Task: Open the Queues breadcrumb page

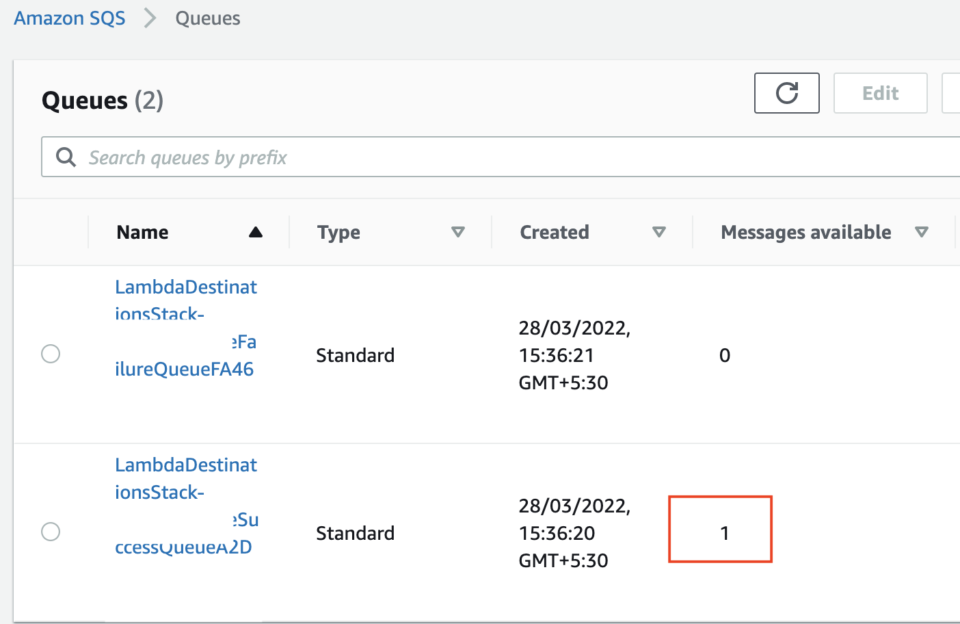Action: (x=207, y=17)
